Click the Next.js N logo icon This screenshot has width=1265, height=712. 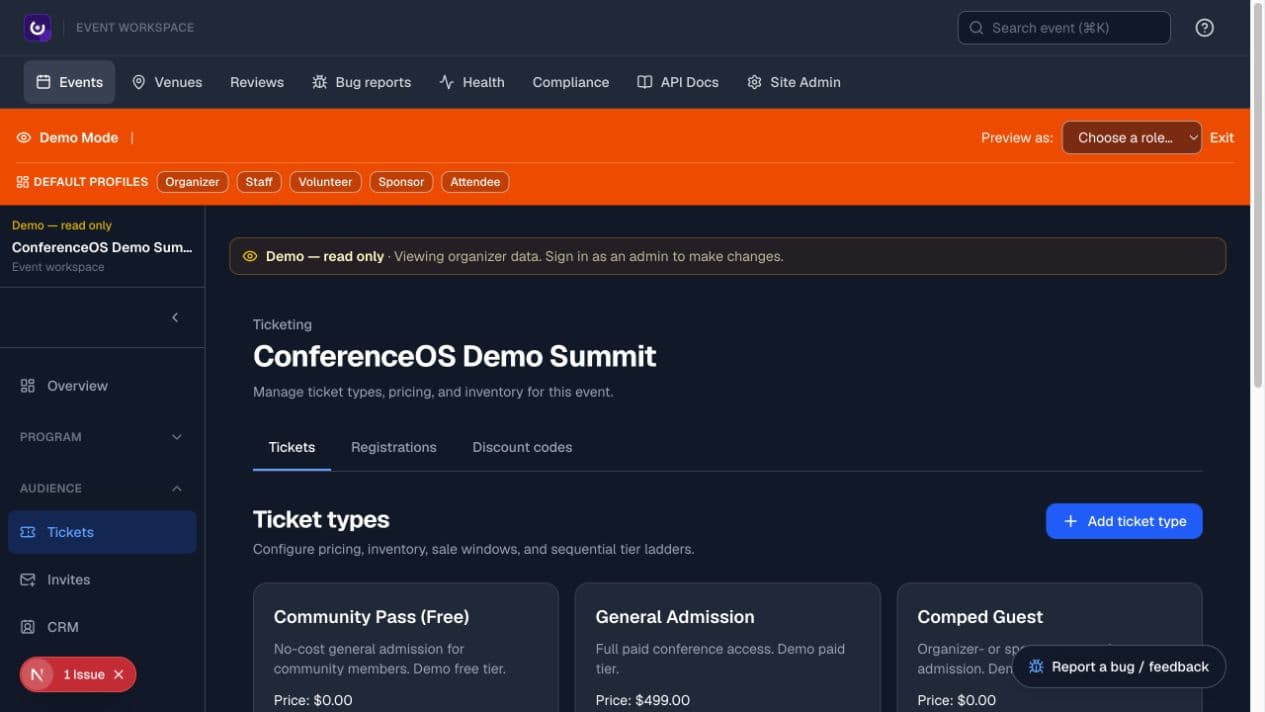[x=37, y=675]
